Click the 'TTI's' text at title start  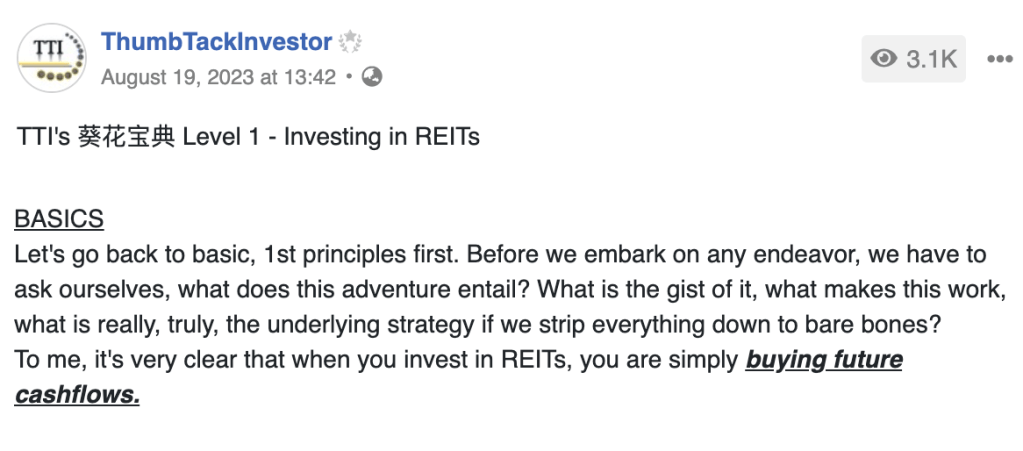[43, 137]
